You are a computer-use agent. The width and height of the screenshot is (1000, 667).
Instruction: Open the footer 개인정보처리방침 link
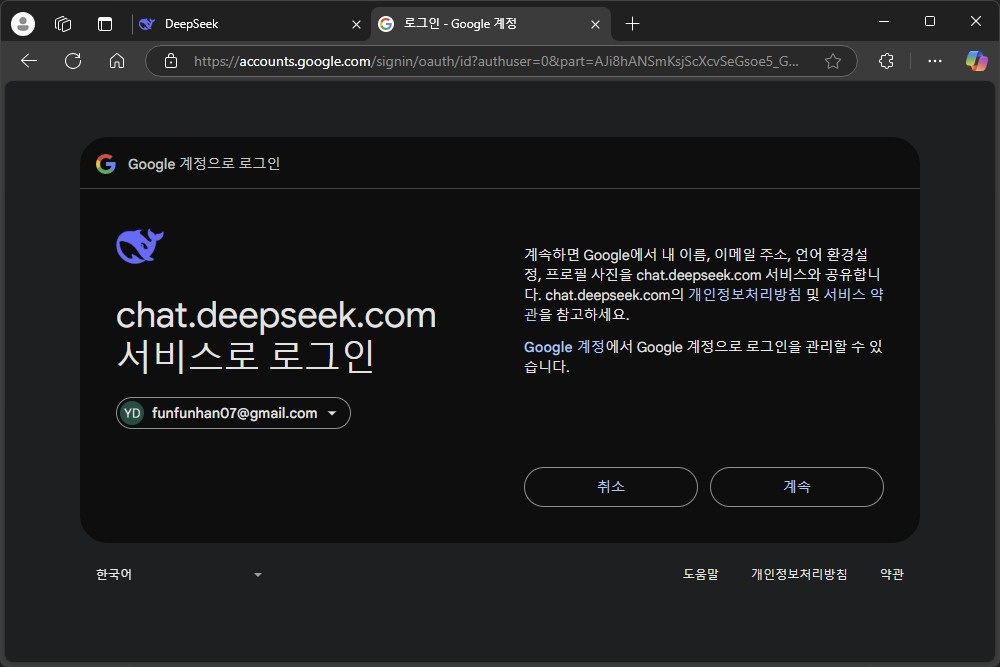[x=799, y=575]
